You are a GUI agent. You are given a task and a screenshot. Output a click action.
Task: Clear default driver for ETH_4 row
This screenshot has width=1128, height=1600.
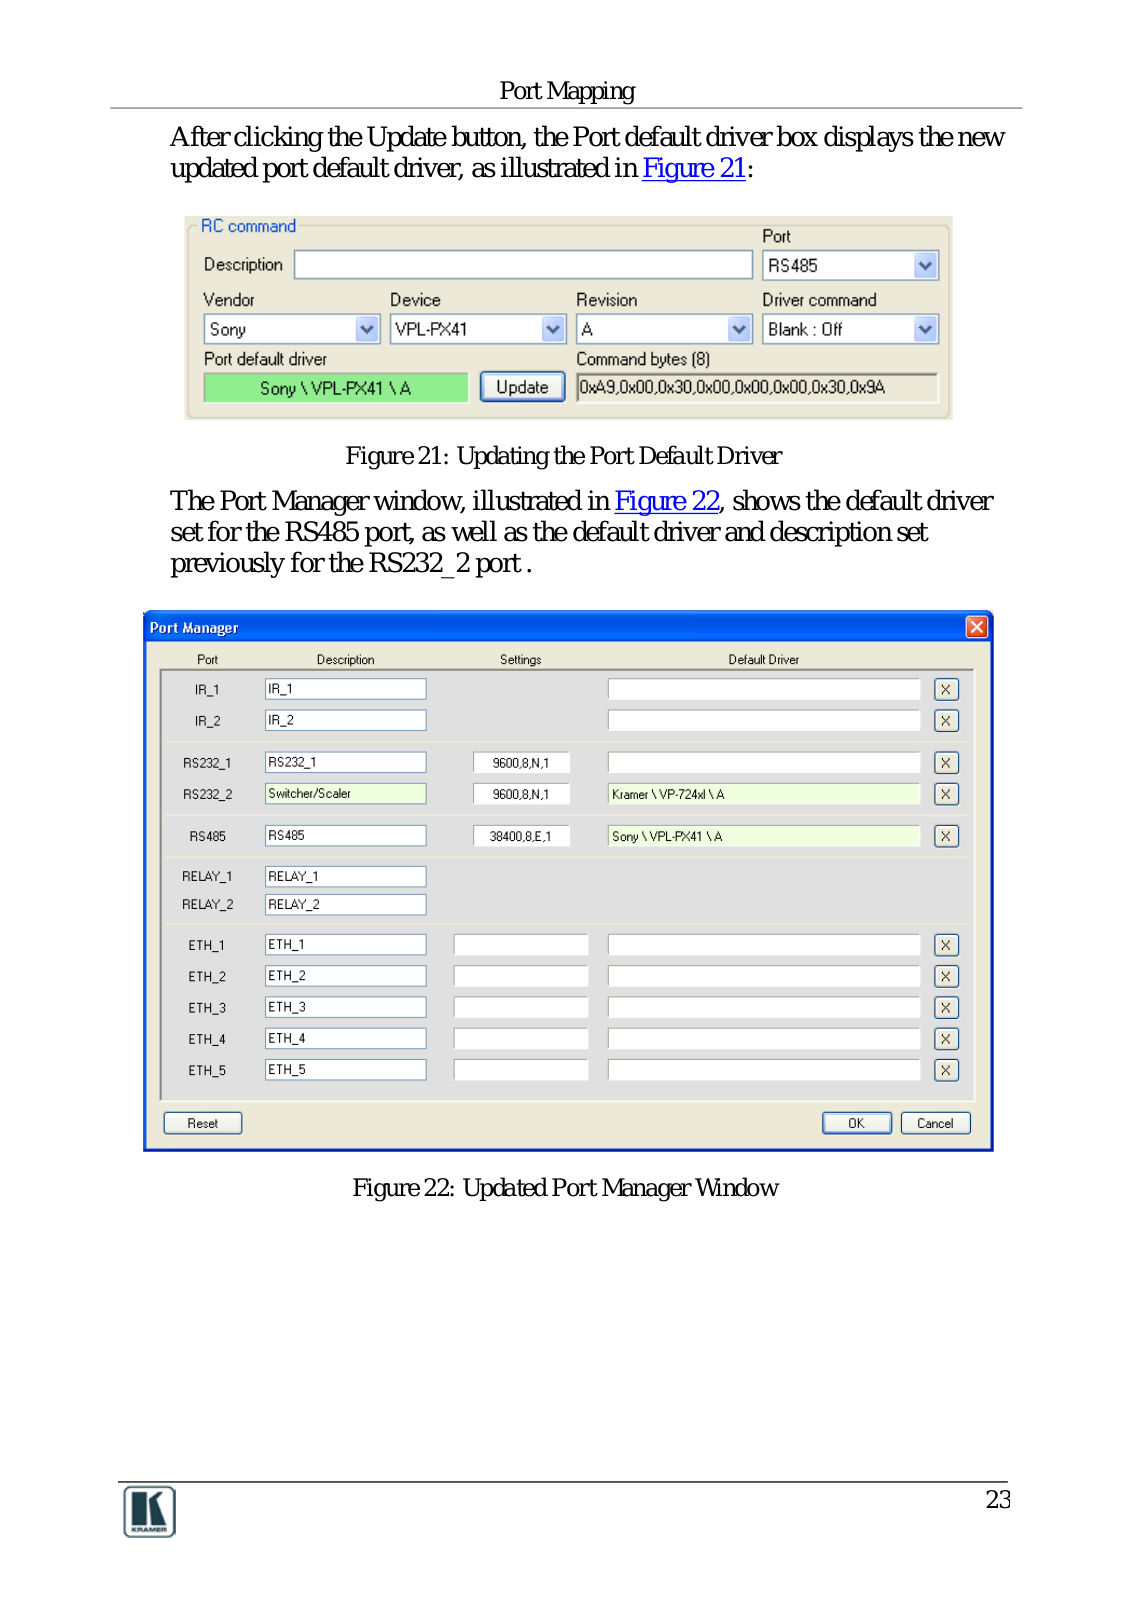coord(945,1039)
